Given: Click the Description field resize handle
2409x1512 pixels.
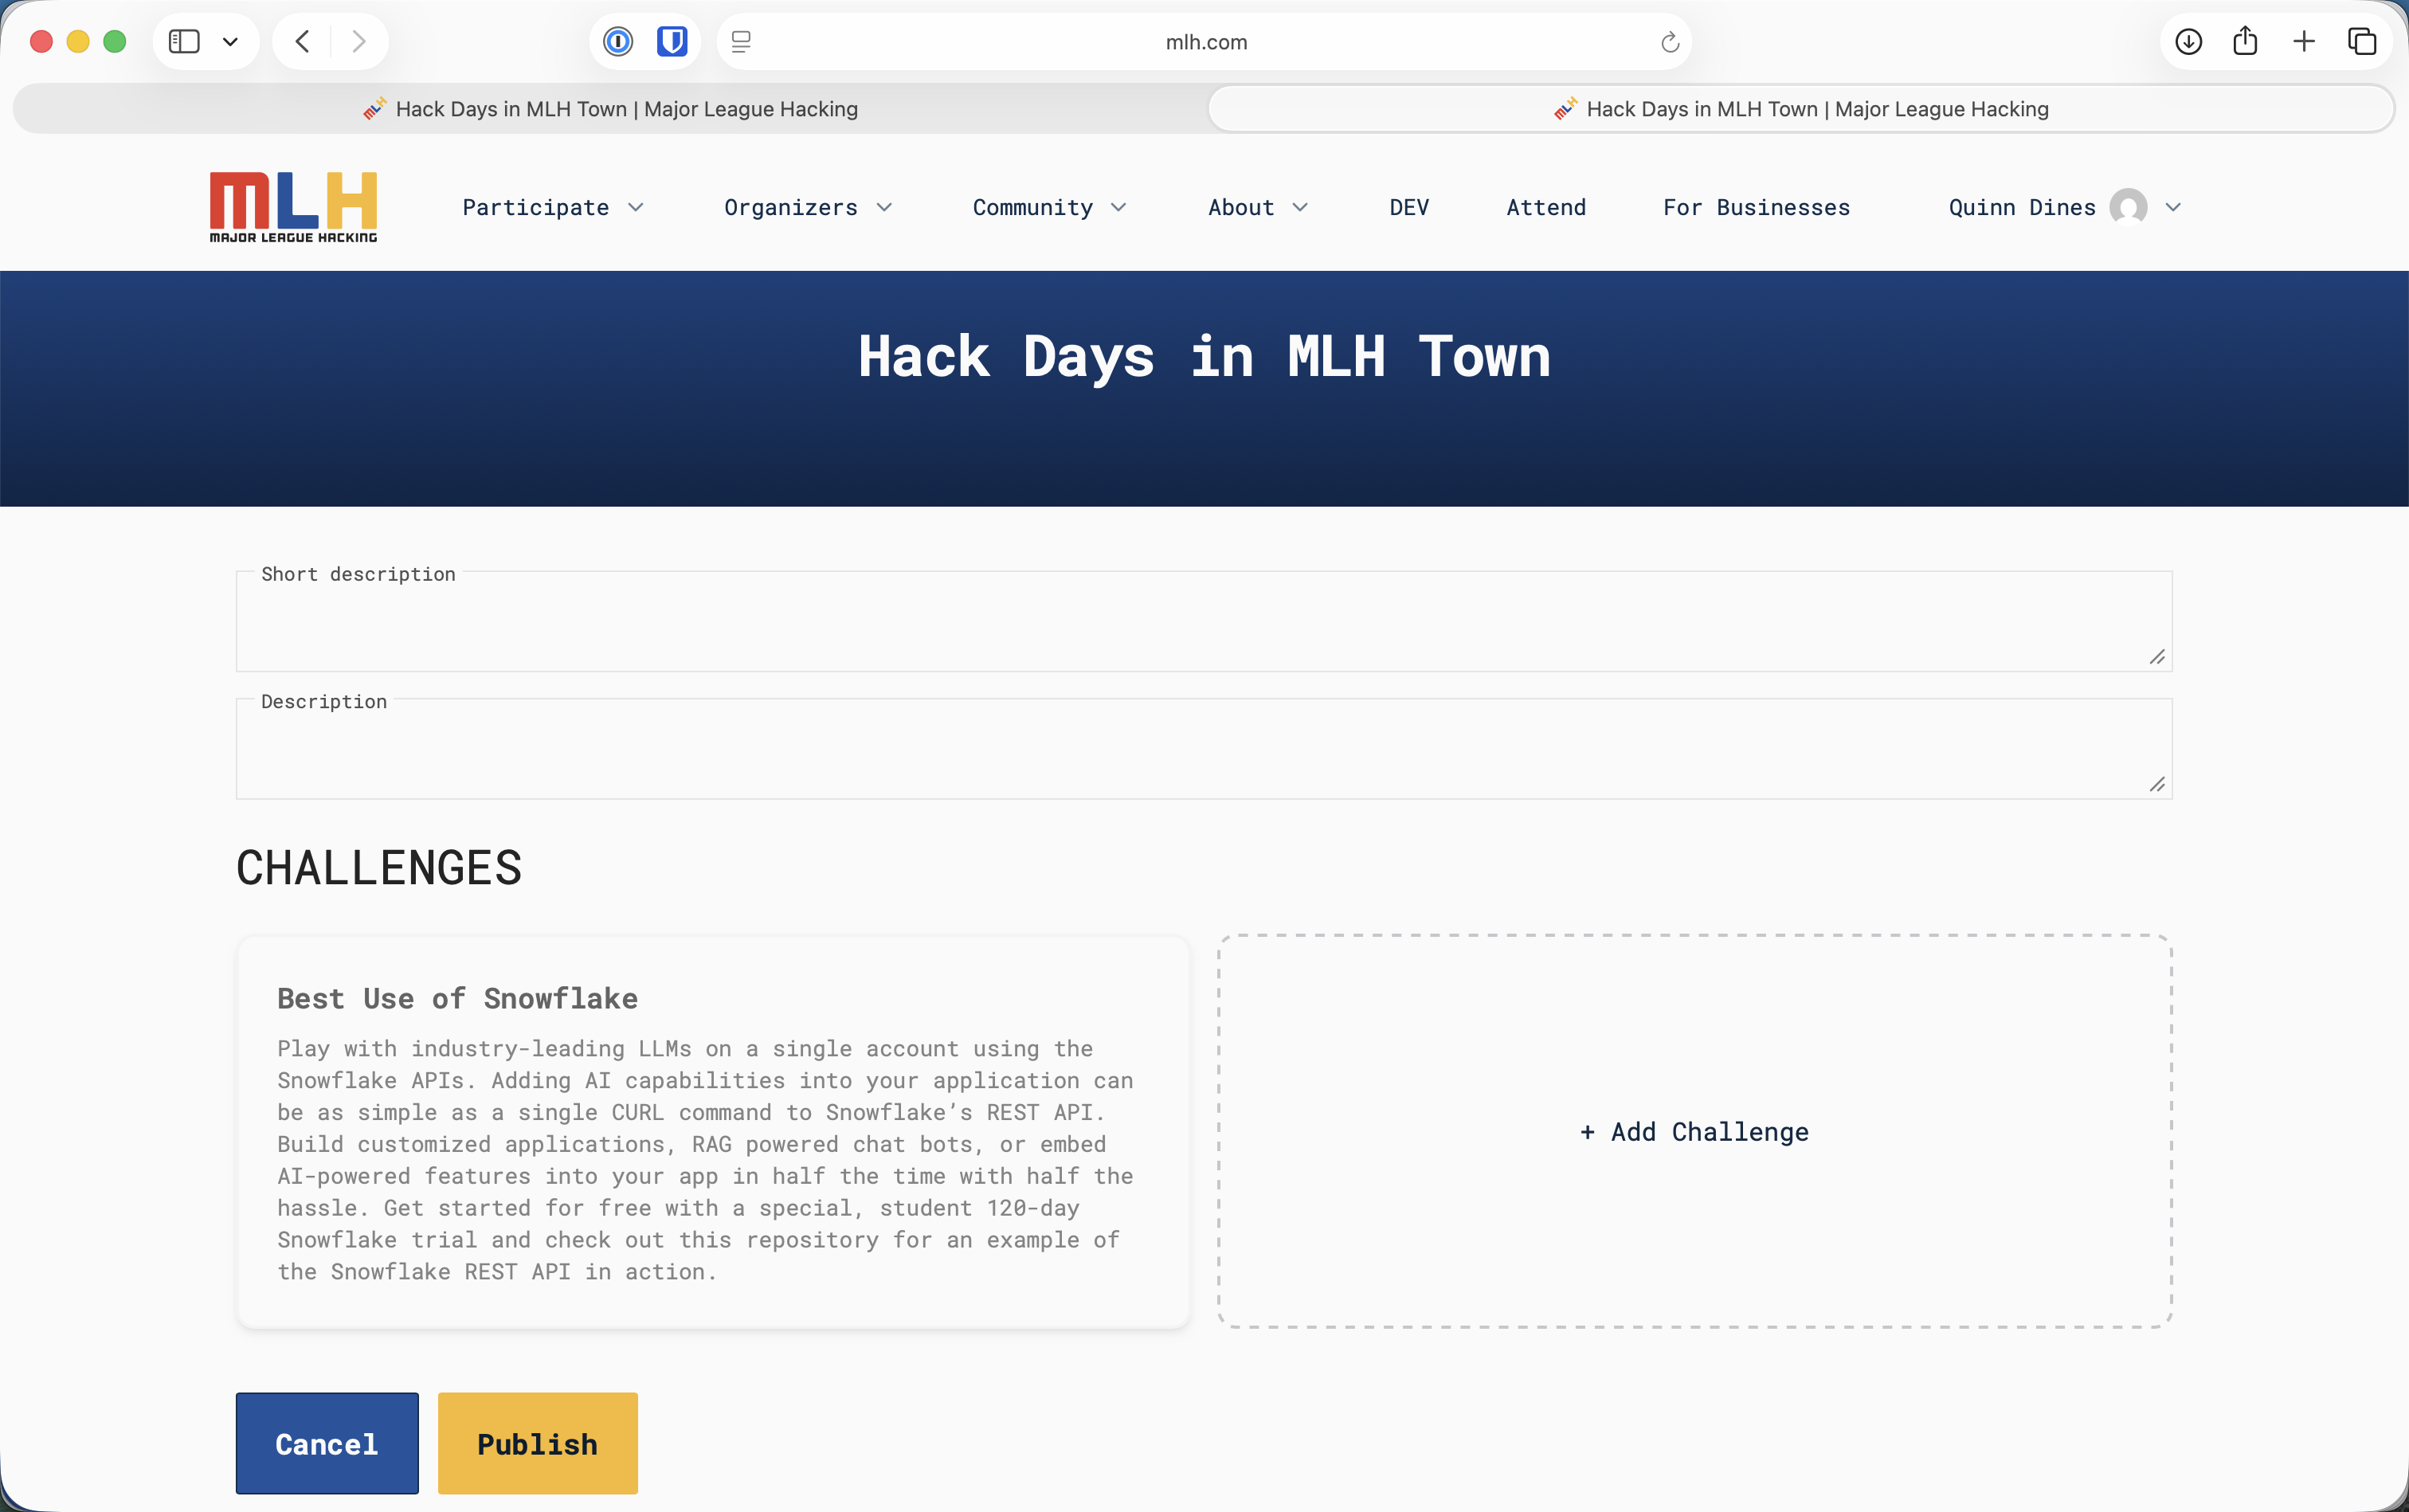Looking at the screenshot, I should [x=2157, y=785].
